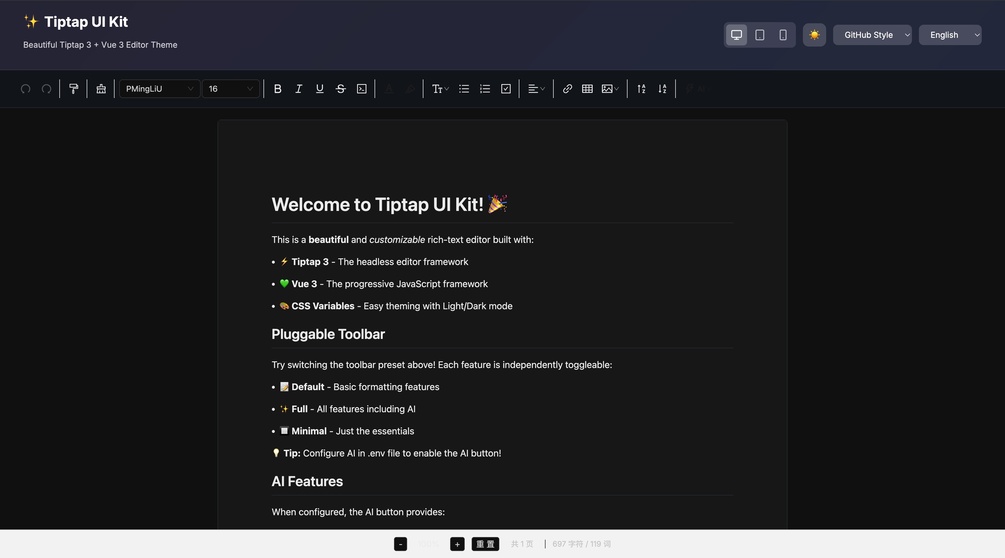Toggle strikethrough formatting

[x=340, y=89]
